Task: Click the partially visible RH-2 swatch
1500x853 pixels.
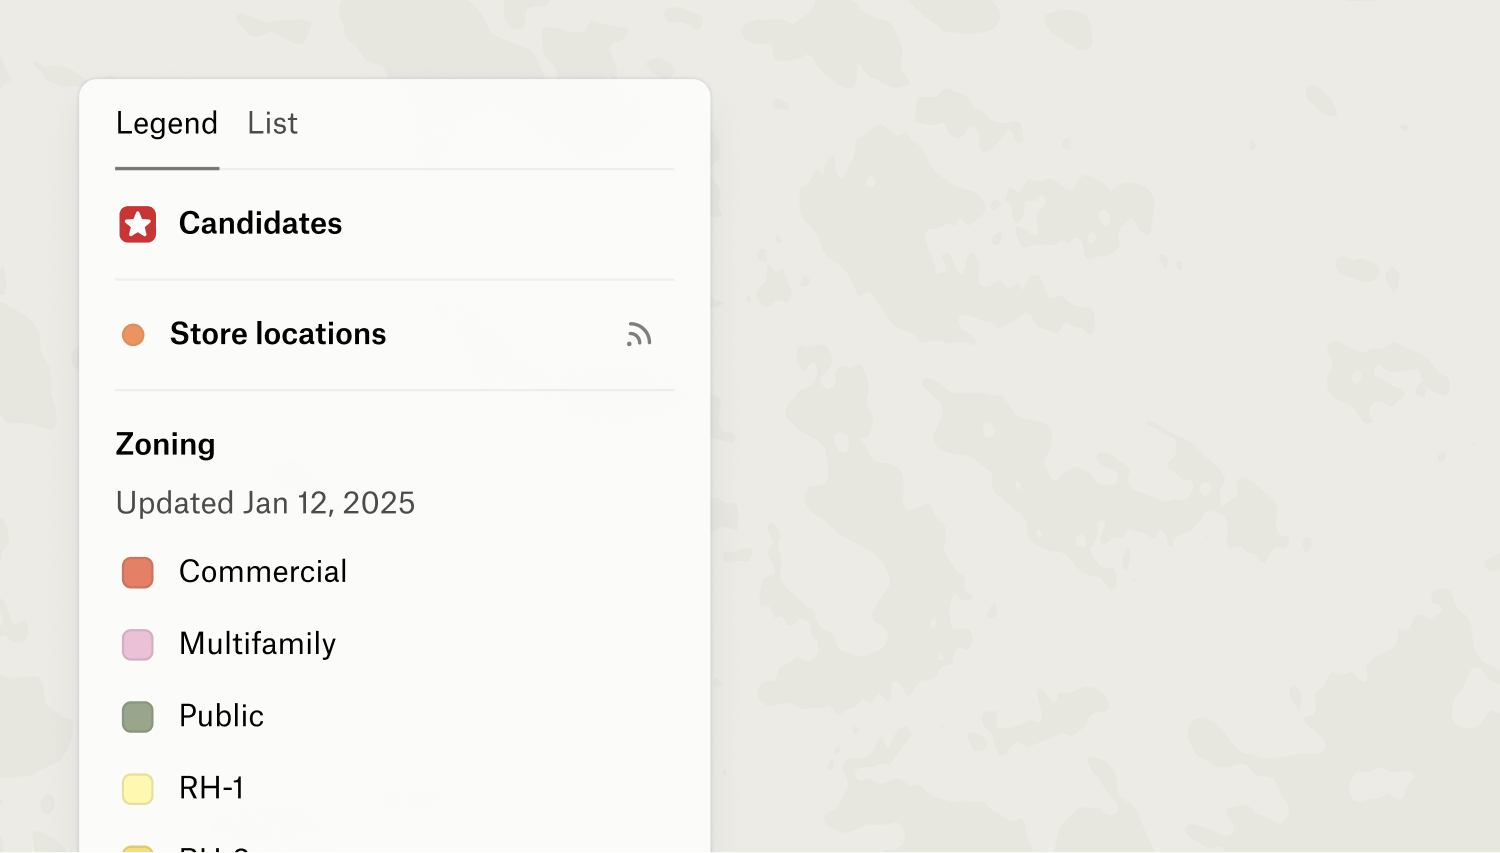Action: tap(138, 849)
